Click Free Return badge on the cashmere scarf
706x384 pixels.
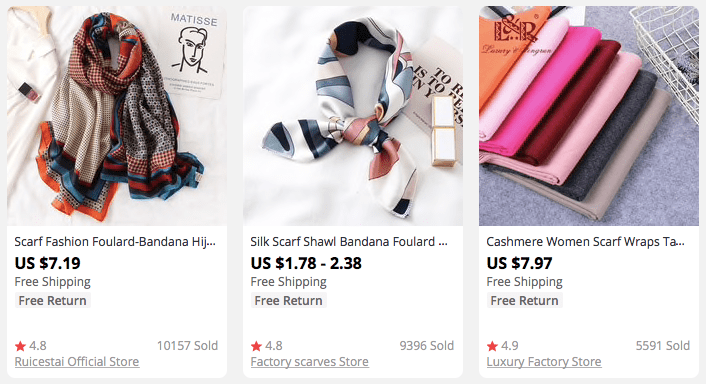tap(525, 300)
